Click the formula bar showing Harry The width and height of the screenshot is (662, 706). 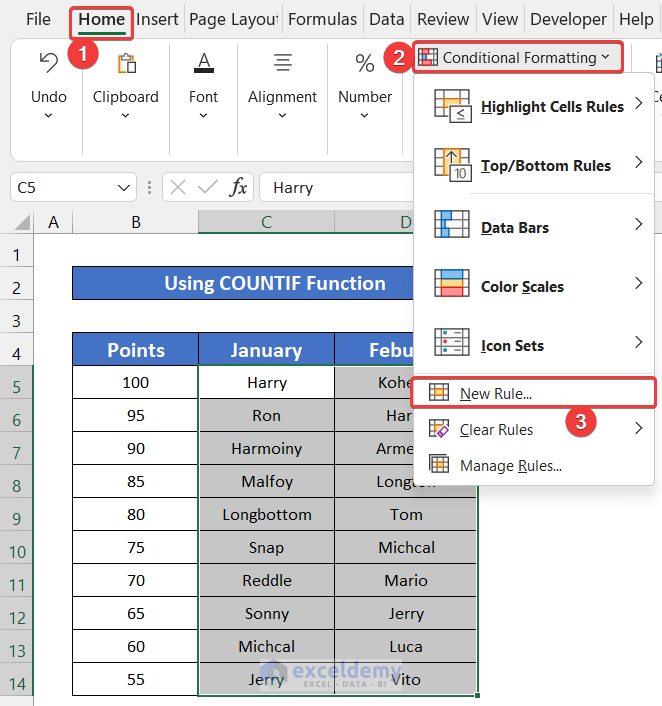pyautogui.click(x=337, y=187)
